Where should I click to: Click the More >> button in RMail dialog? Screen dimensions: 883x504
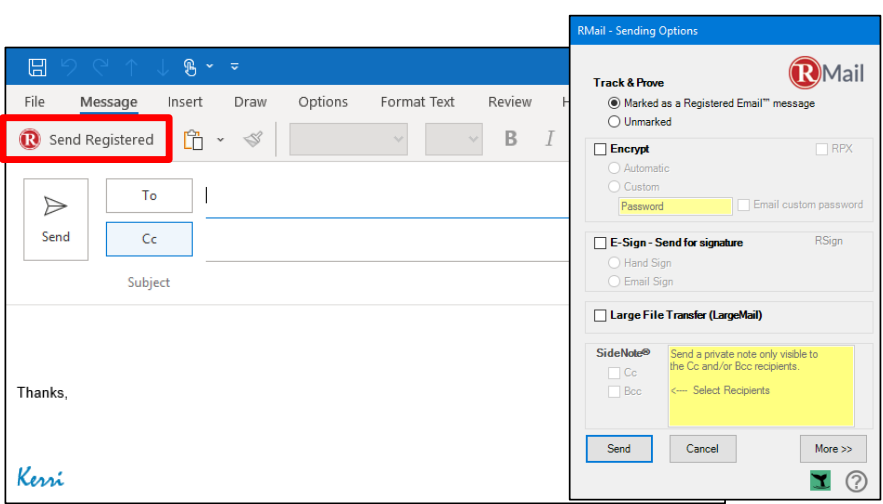coord(833,448)
